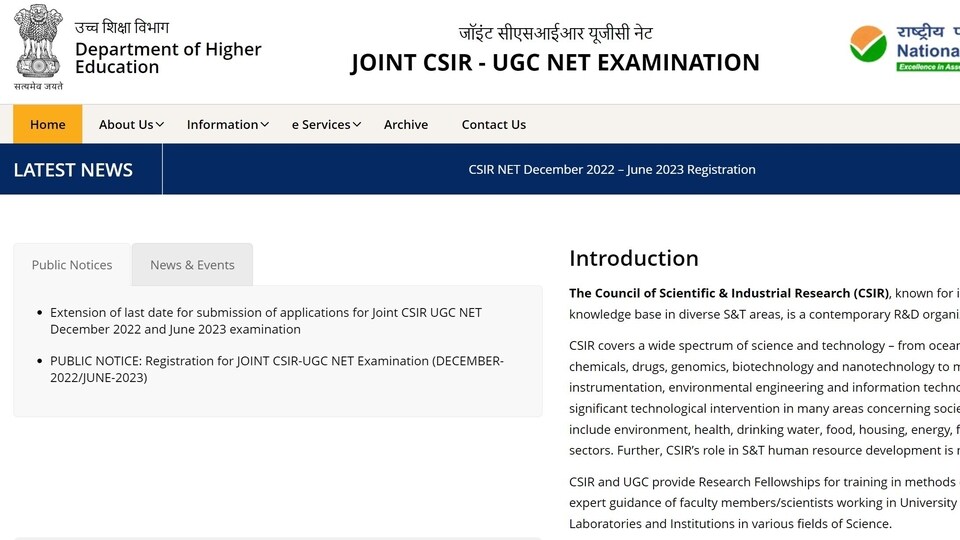Go to the Home menu item
Screen dimensions: 960x540
tap(48, 124)
